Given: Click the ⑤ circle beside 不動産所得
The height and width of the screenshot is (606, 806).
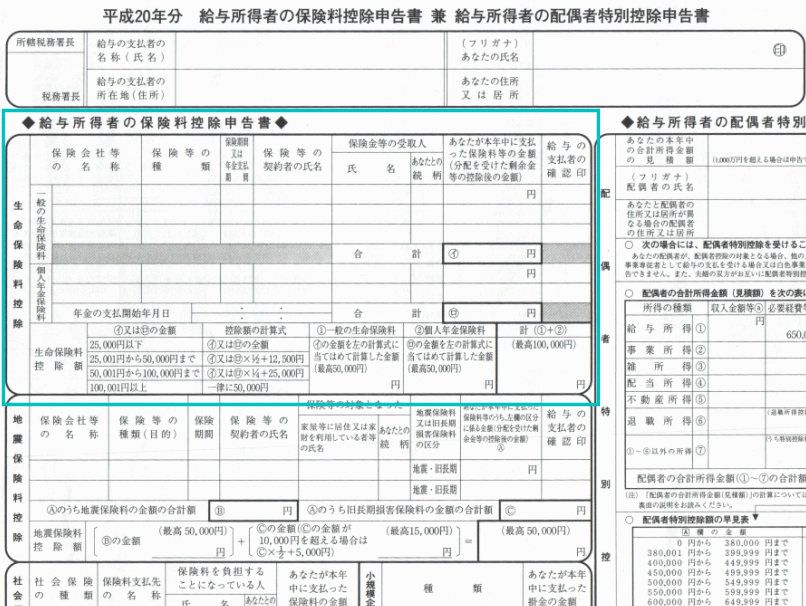Looking at the screenshot, I should coord(699,399).
